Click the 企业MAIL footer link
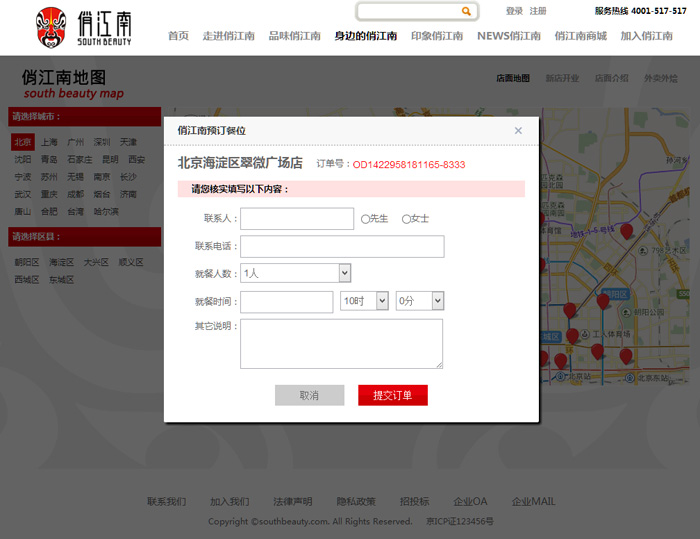Image resolution: width=700 pixels, height=539 pixels. click(x=533, y=501)
